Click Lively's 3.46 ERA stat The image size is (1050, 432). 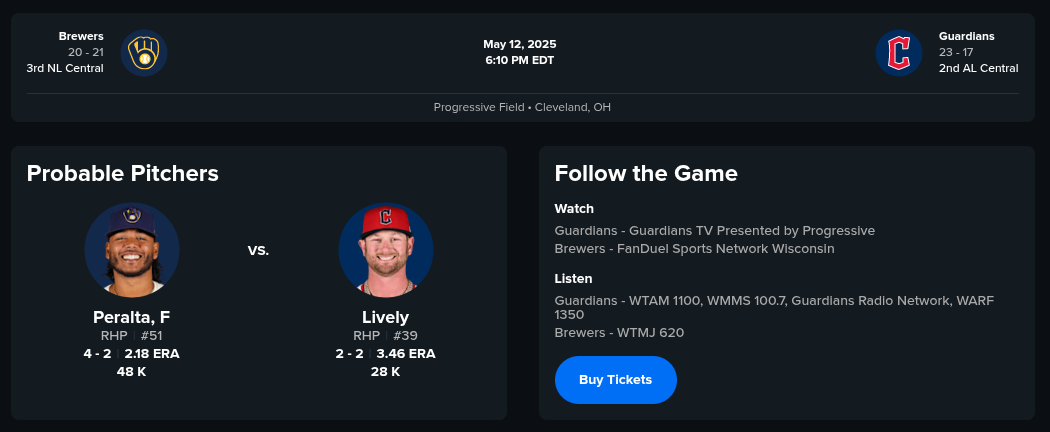coord(406,353)
